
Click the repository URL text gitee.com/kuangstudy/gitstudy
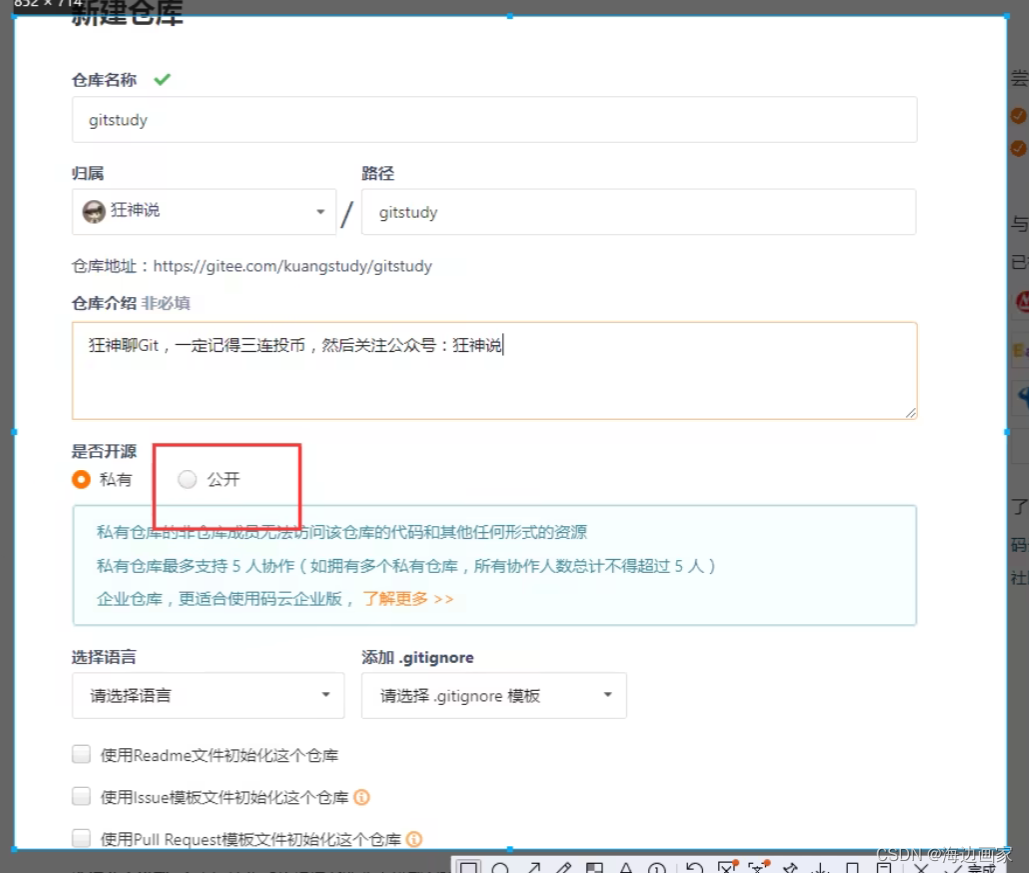pyautogui.click(x=293, y=266)
